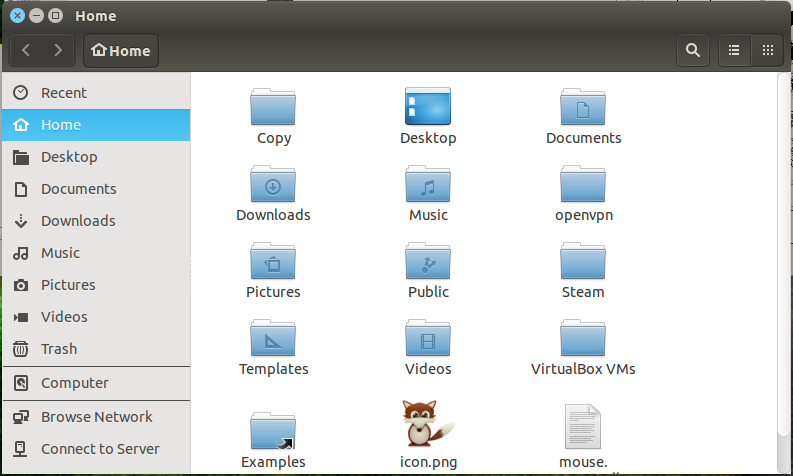Select the Downloads folder icon in main pane
The width and height of the screenshot is (793, 476).
point(273,184)
